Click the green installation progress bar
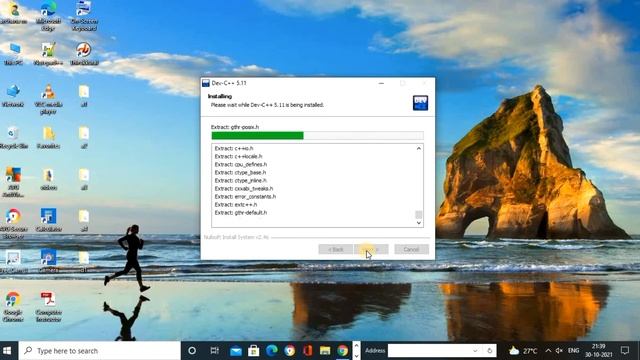Viewport: 640px width, 360px height. tap(317, 136)
